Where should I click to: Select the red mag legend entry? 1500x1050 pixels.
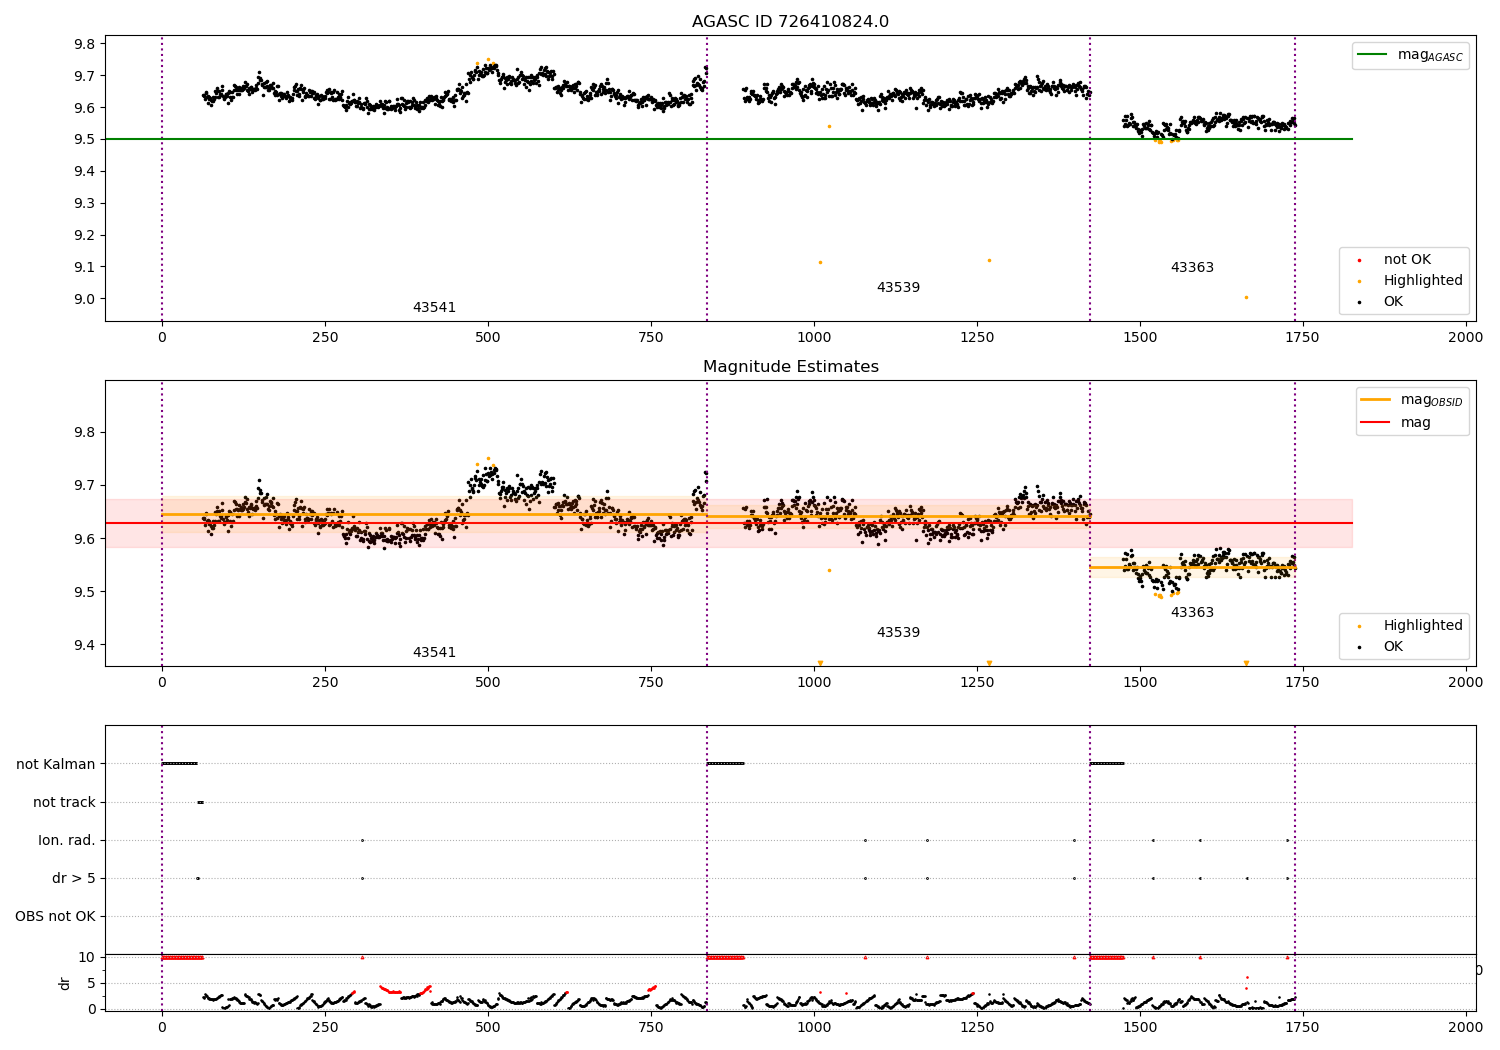(x=1396, y=423)
